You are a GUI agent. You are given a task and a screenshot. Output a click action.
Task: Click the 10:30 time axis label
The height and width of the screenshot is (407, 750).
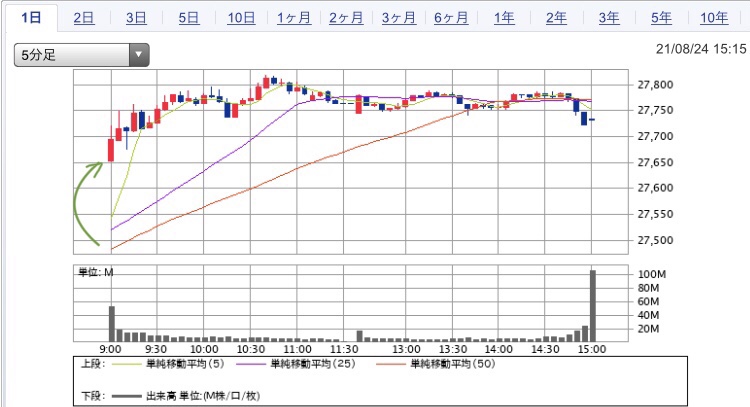[x=251, y=349]
